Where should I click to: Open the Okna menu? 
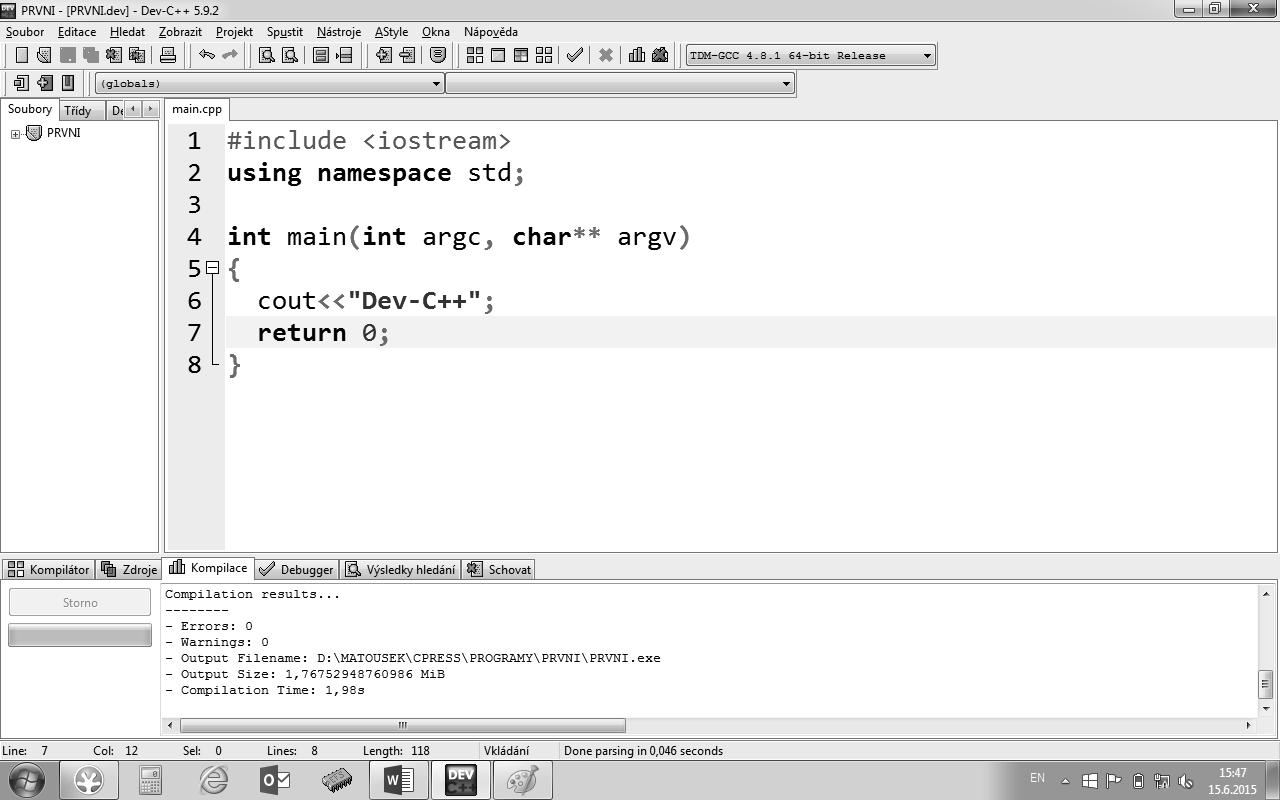coord(436,32)
